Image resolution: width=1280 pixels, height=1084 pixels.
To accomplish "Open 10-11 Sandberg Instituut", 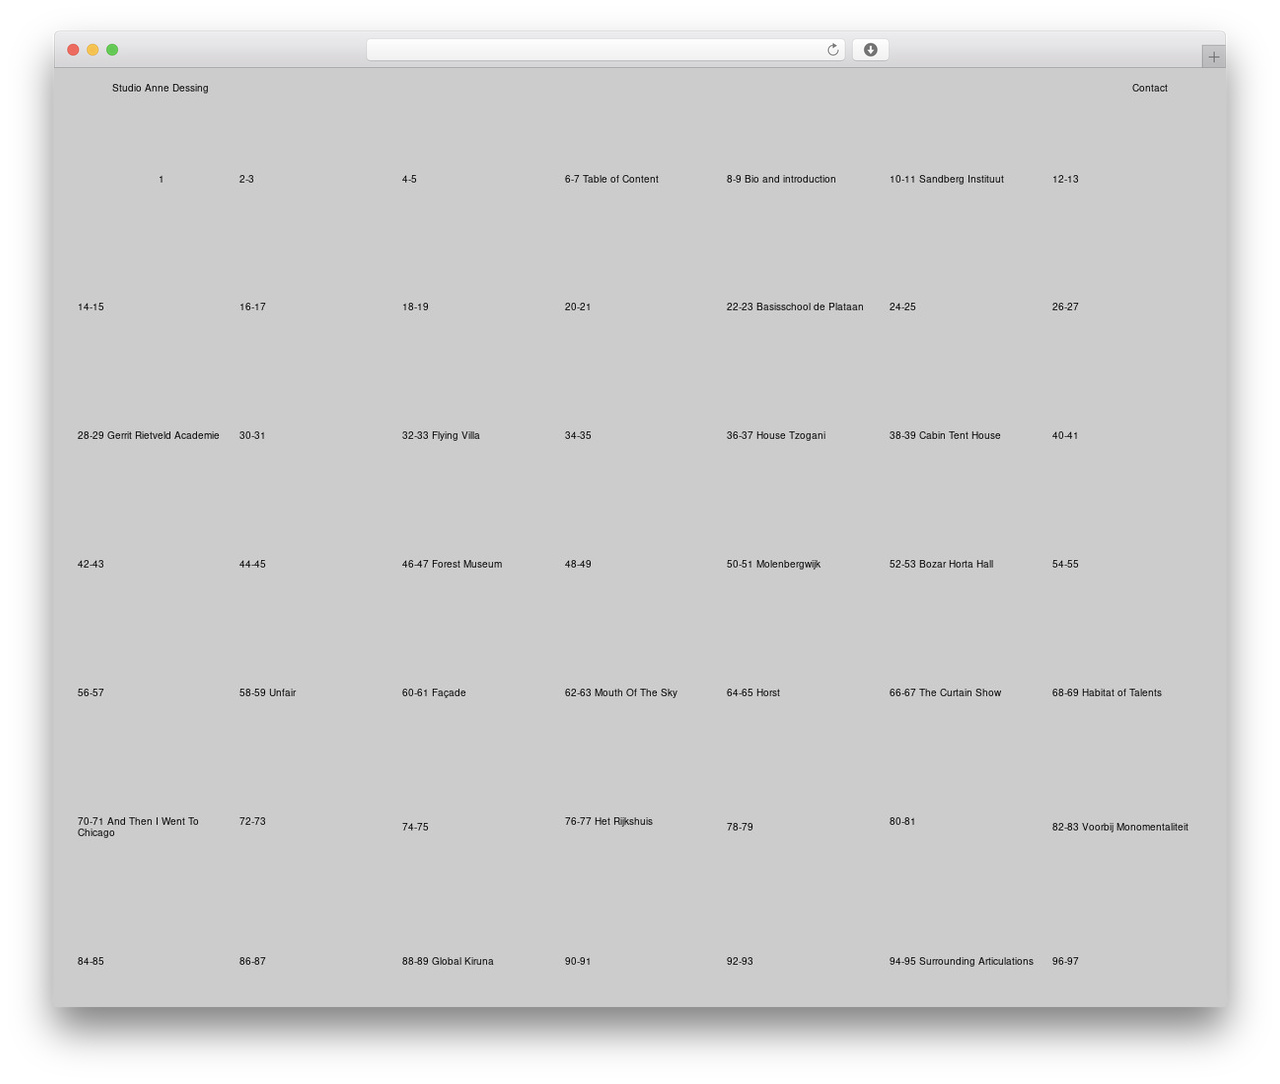I will click(946, 179).
